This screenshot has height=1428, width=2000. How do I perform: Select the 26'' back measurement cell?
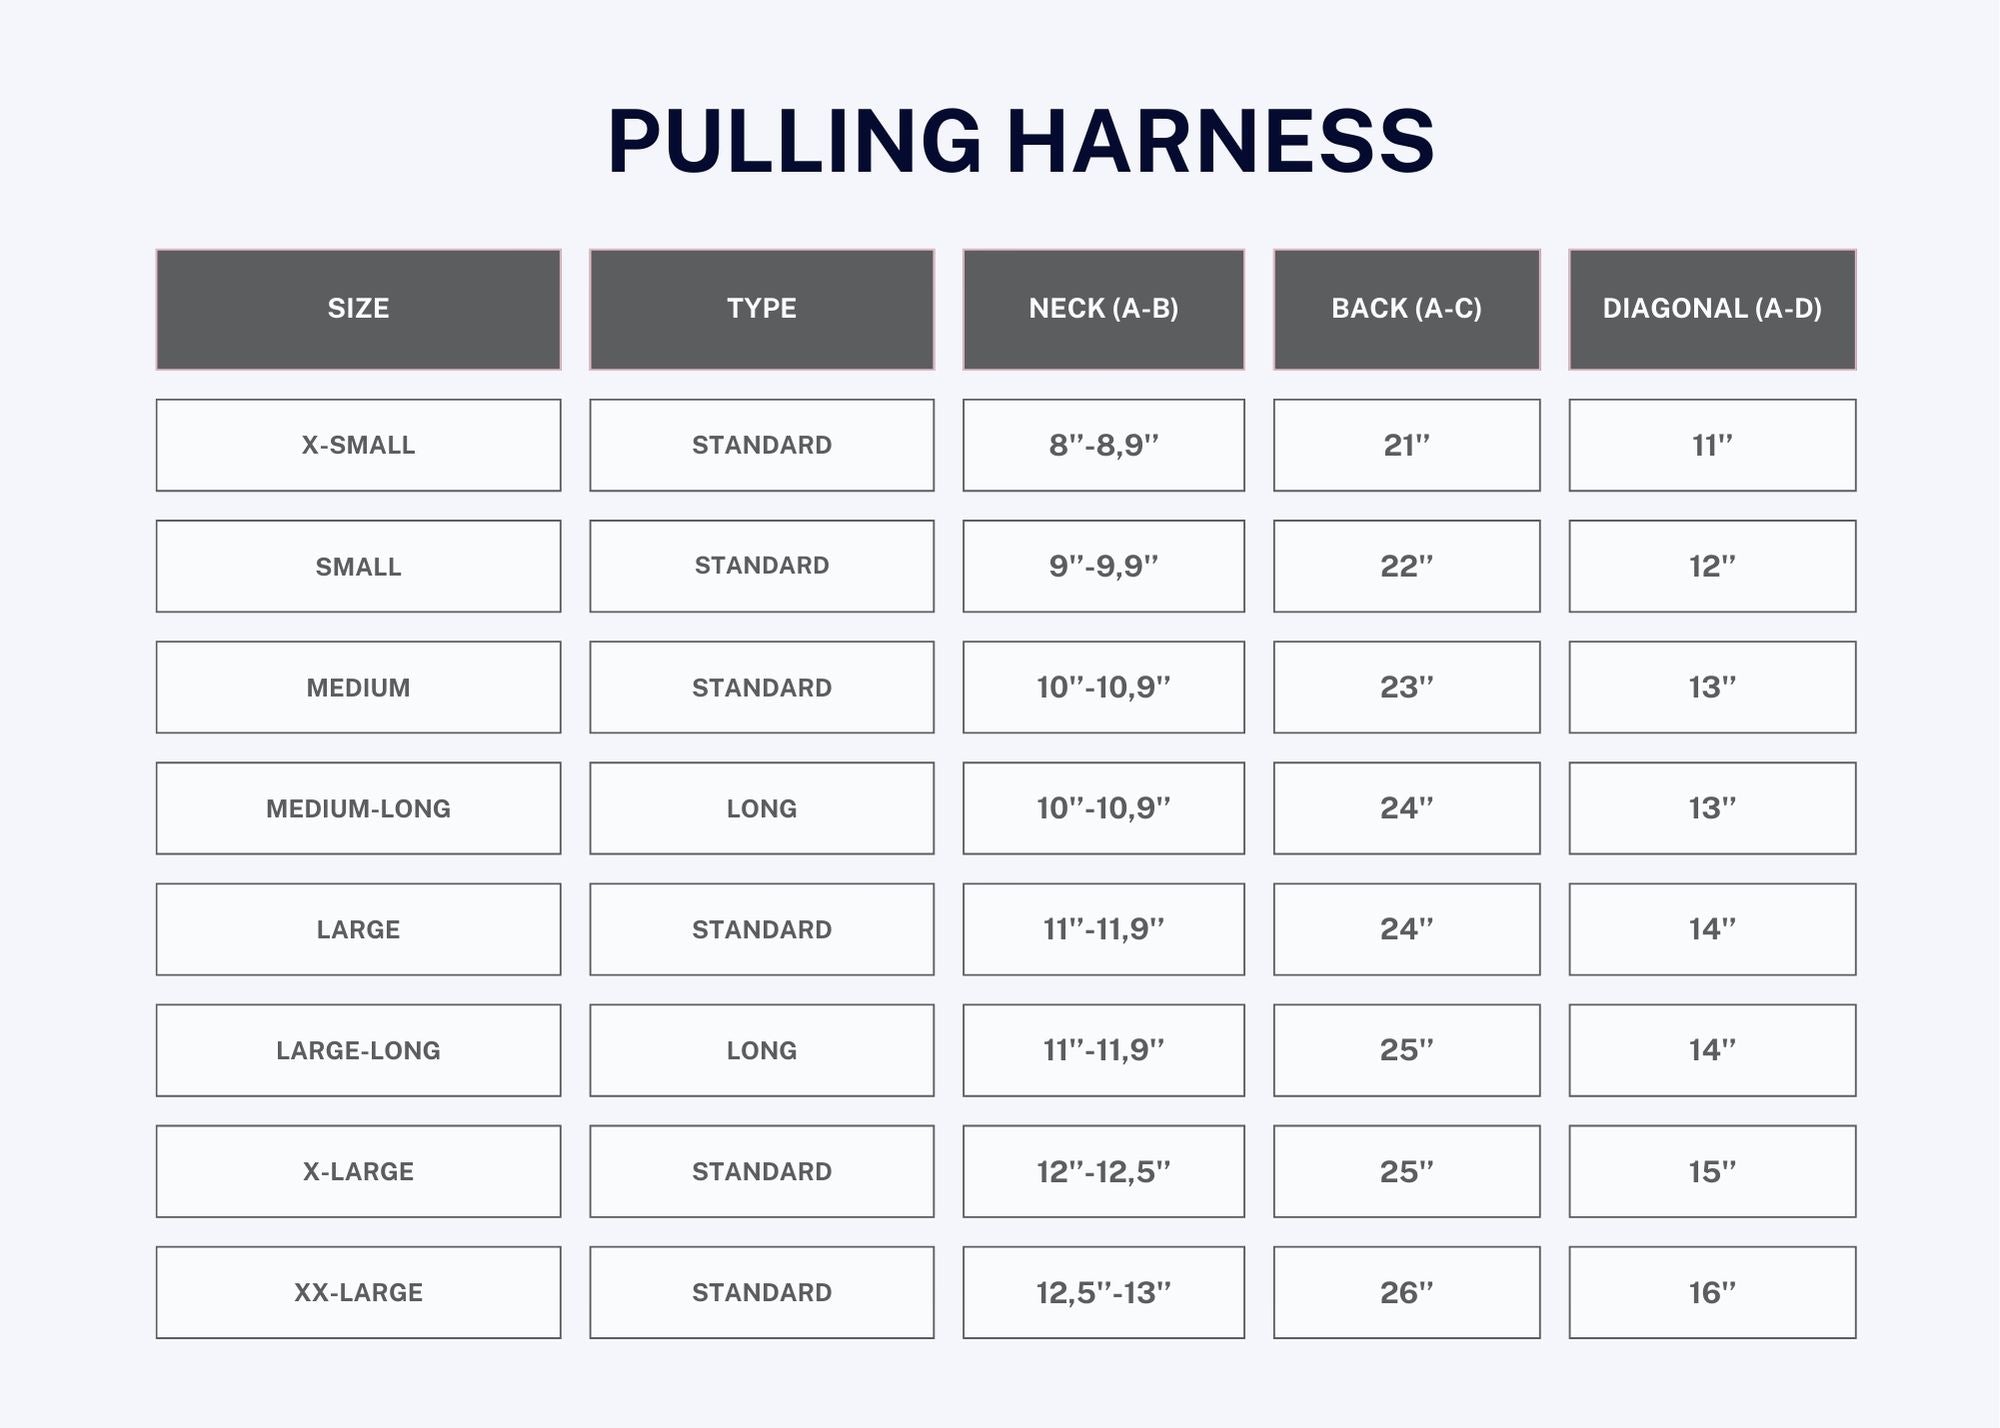click(1406, 1292)
